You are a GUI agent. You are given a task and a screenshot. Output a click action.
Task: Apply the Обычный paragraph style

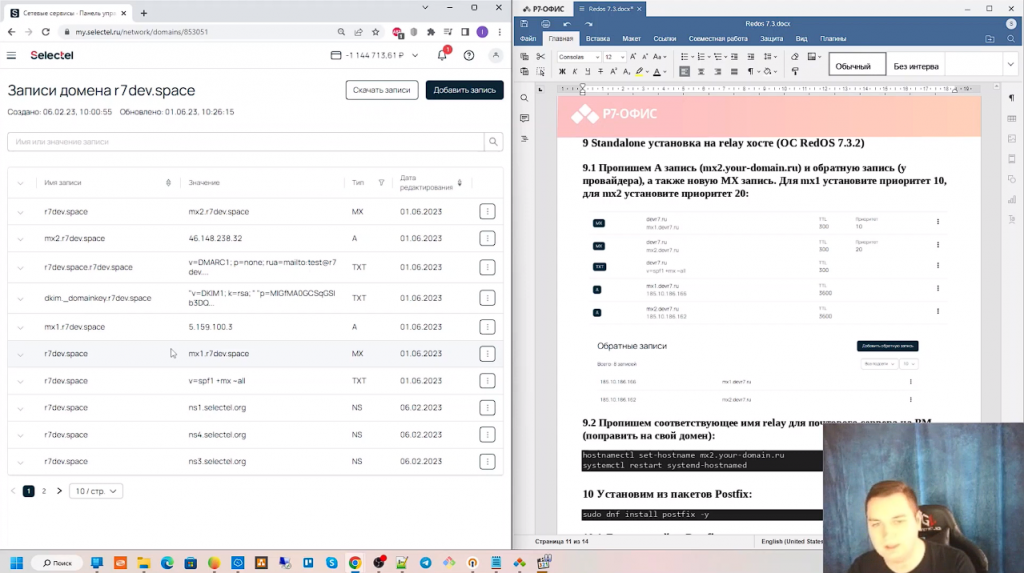[857, 65]
